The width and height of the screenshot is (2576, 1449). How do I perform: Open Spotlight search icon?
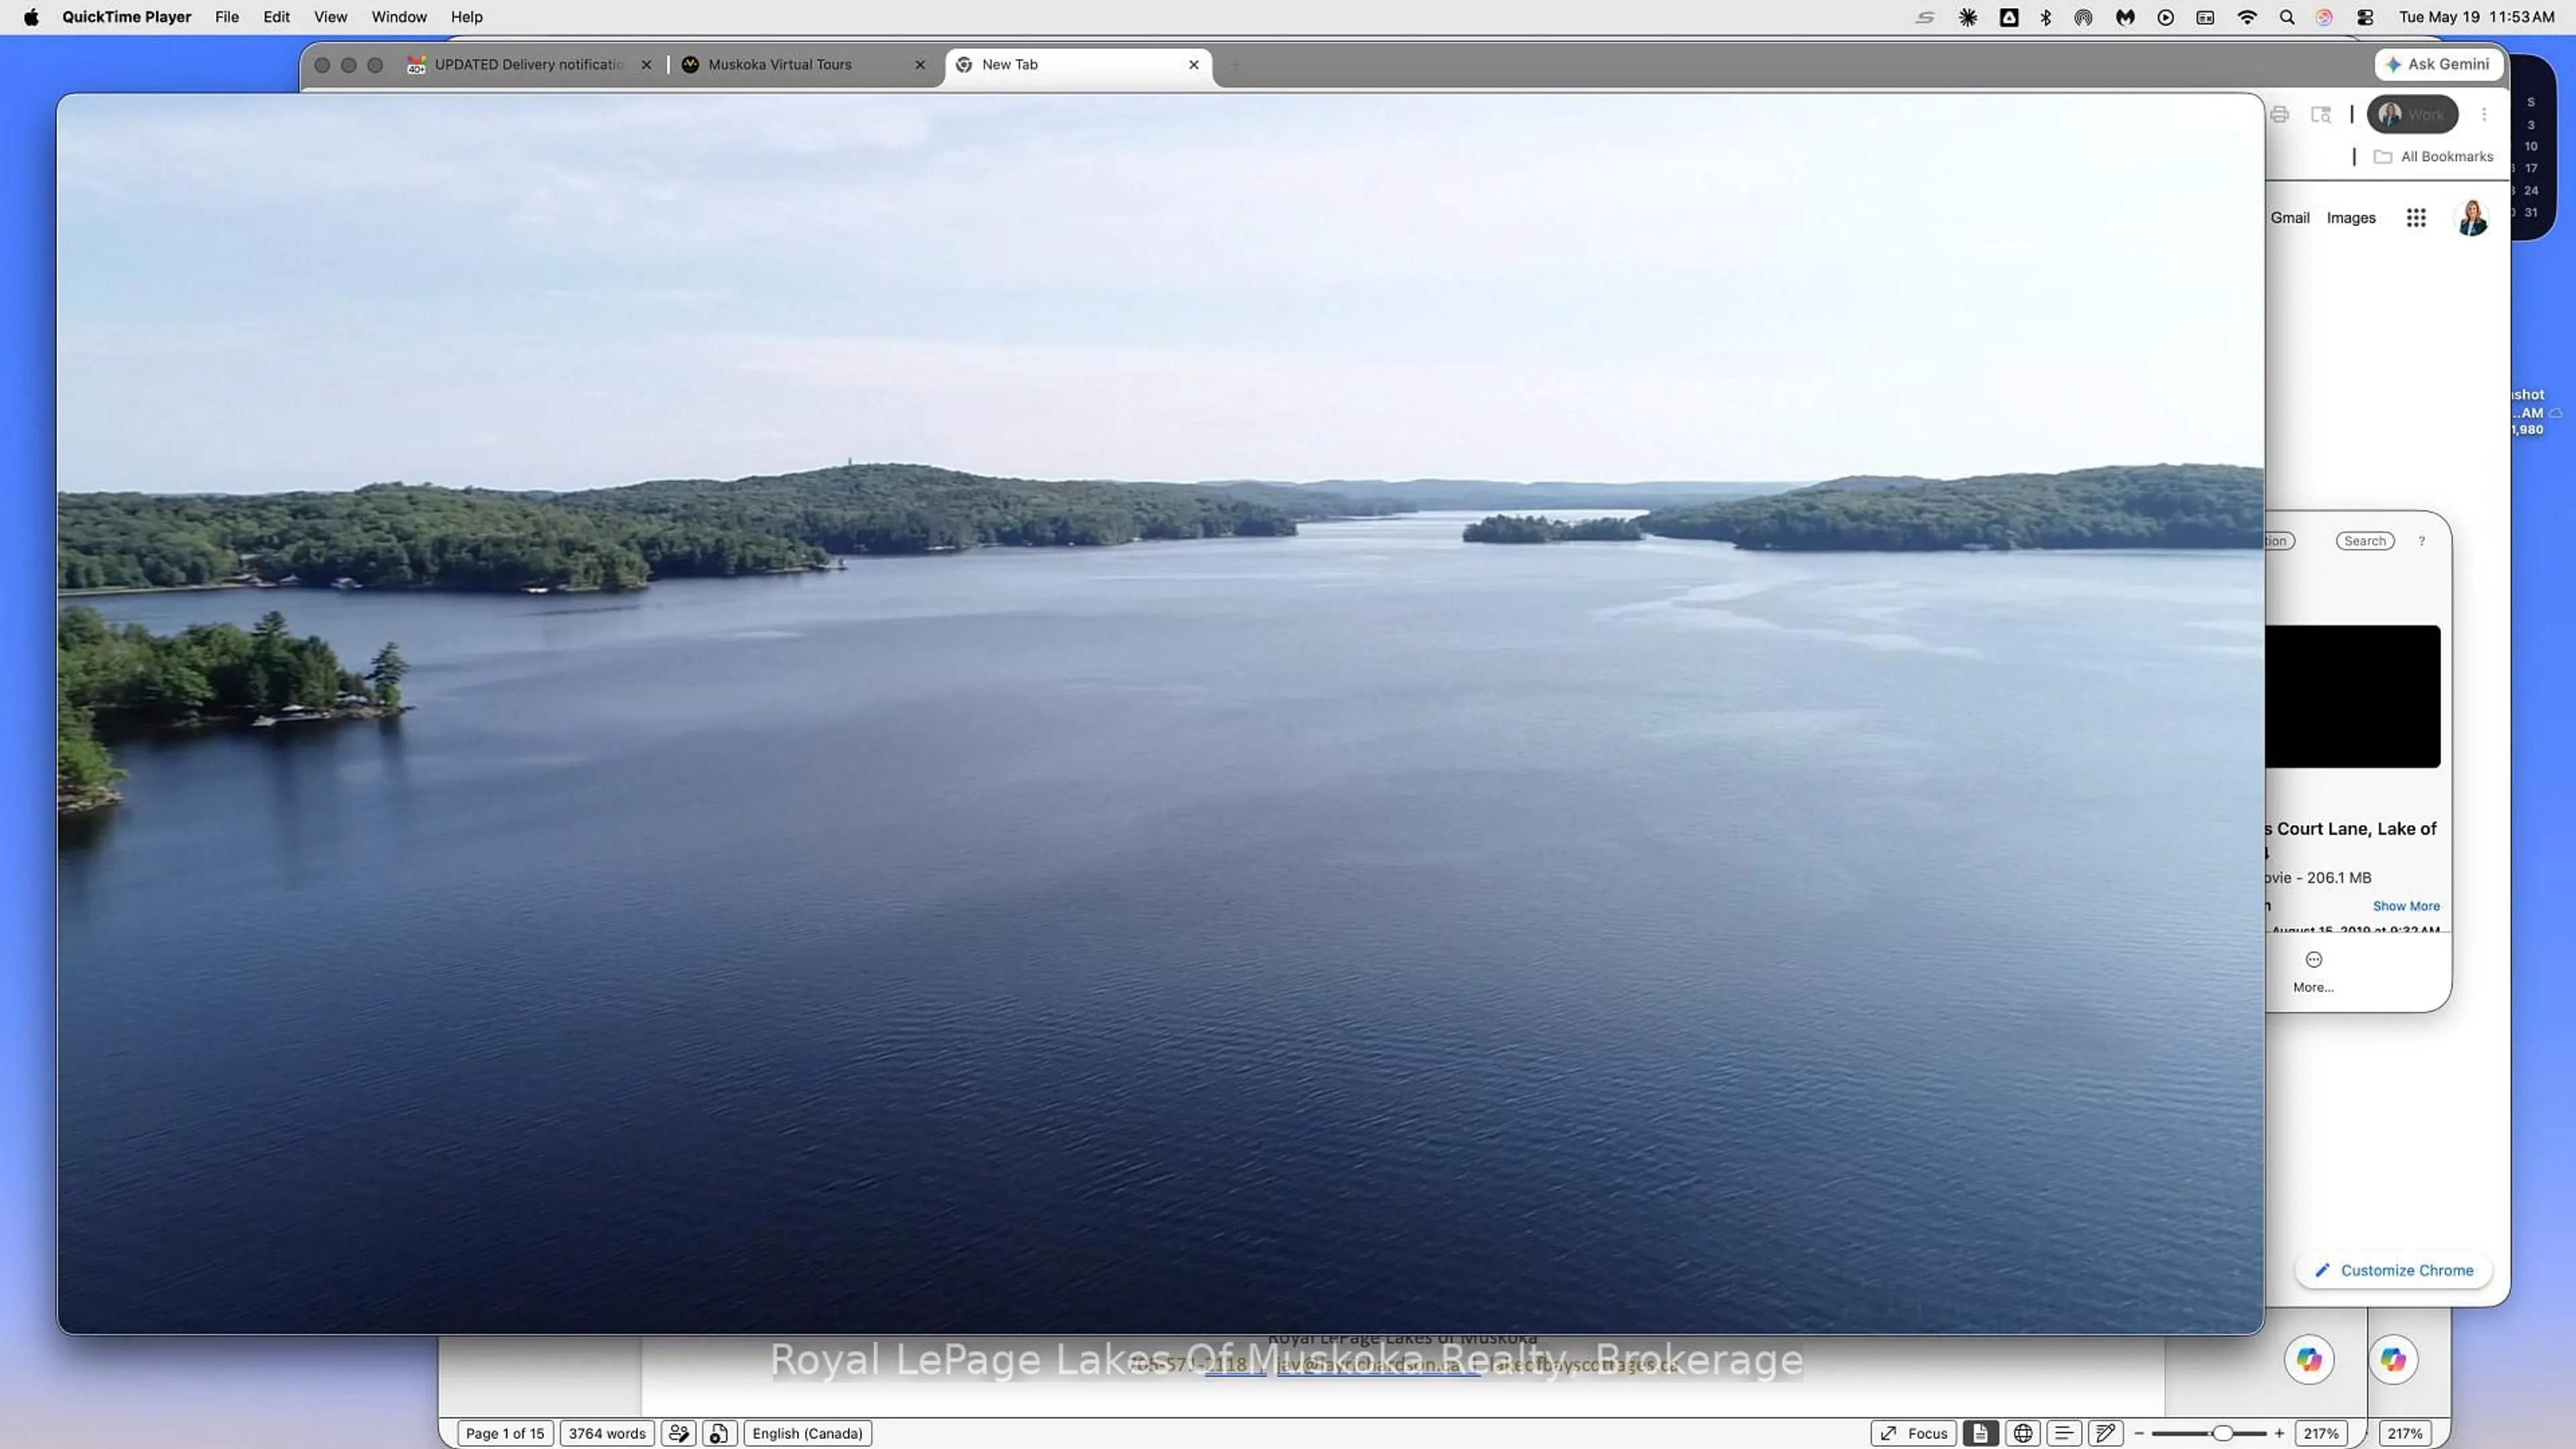[x=2287, y=17]
